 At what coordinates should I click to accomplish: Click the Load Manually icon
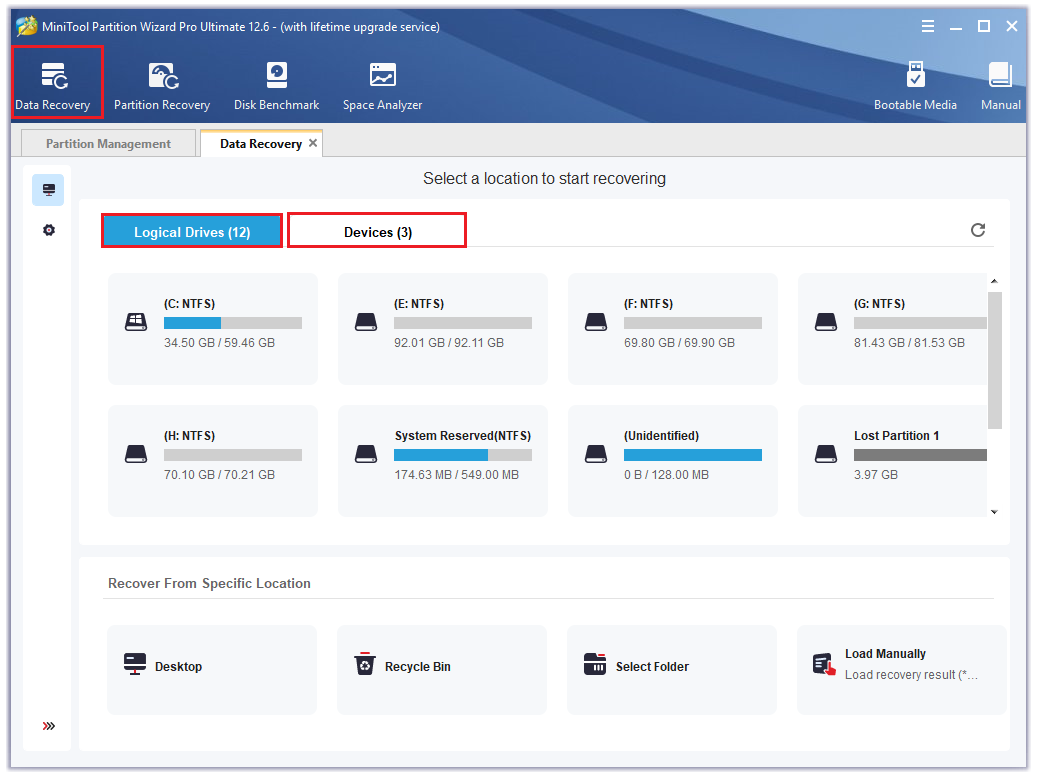(824, 664)
